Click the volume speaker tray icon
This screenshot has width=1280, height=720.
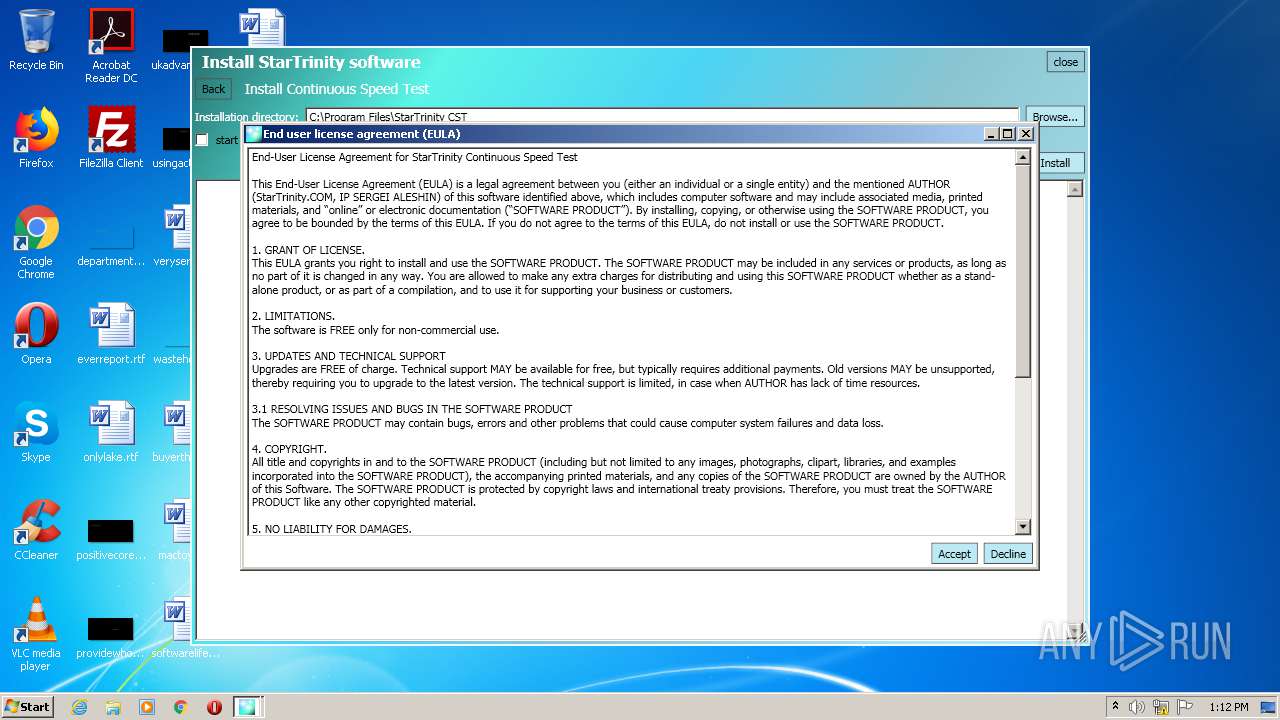click(x=1137, y=707)
